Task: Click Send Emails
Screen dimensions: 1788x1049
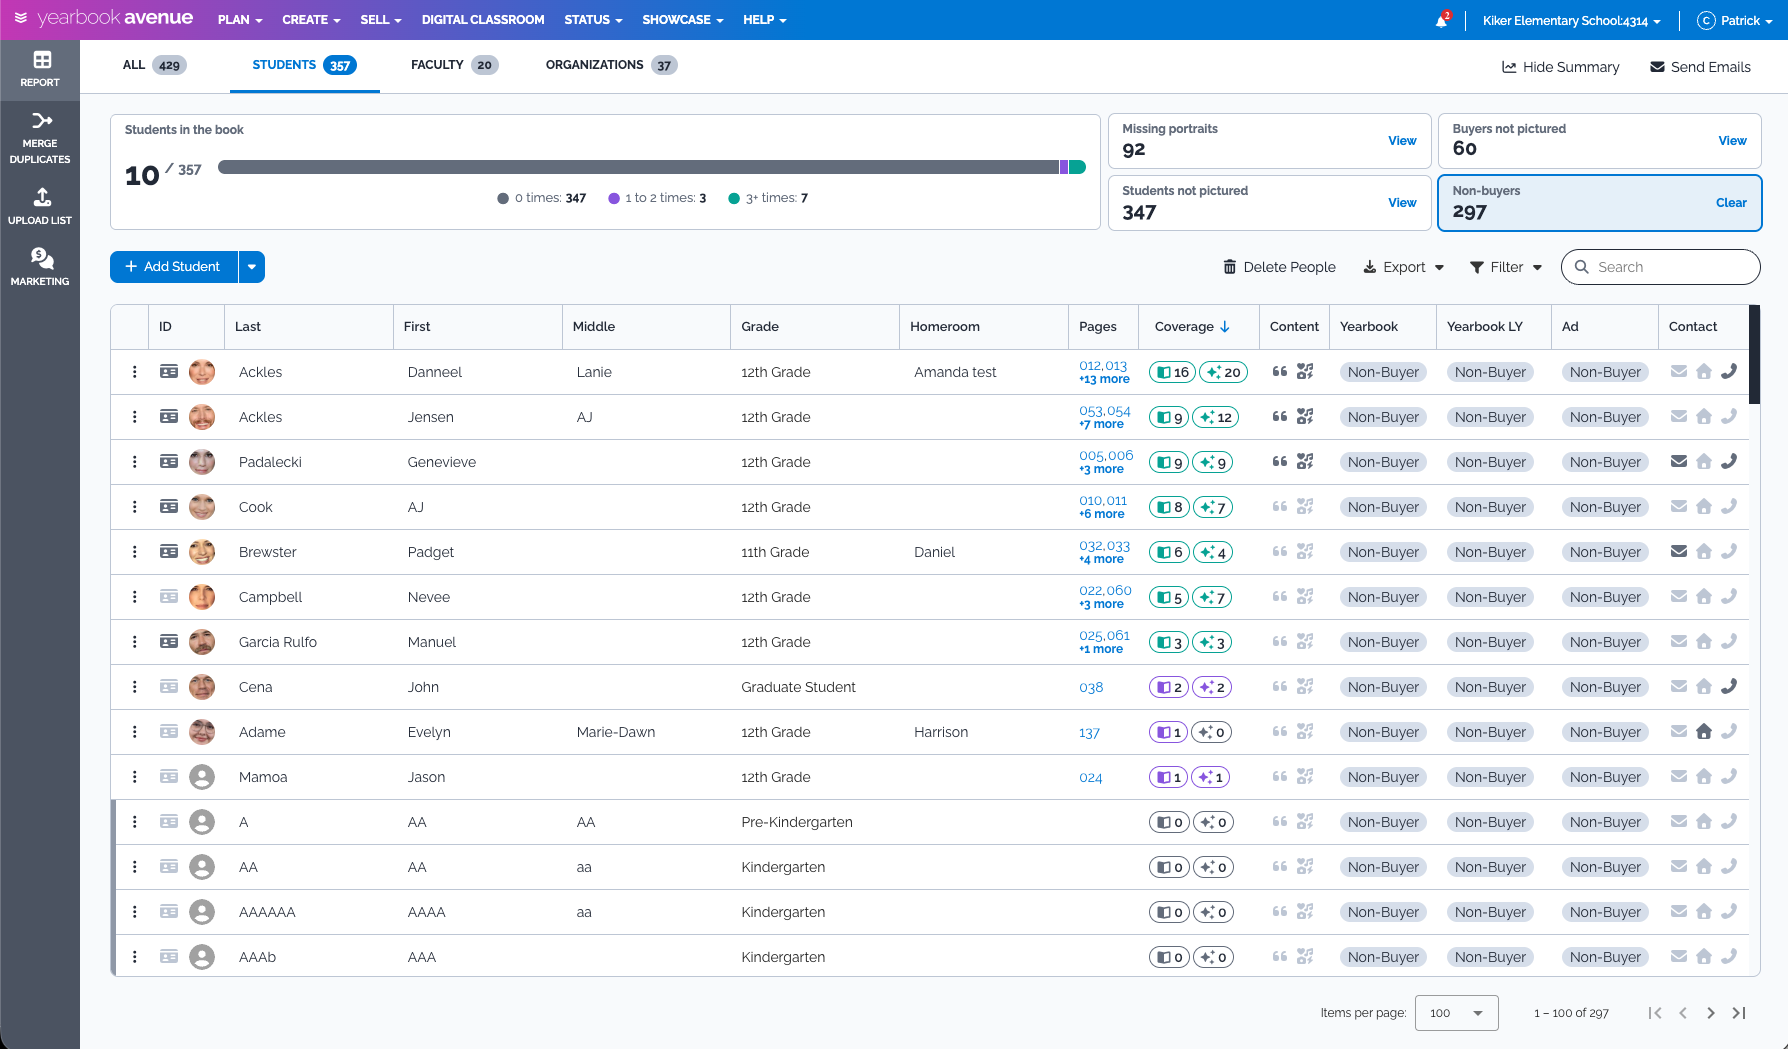Action: coord(1700,67)
